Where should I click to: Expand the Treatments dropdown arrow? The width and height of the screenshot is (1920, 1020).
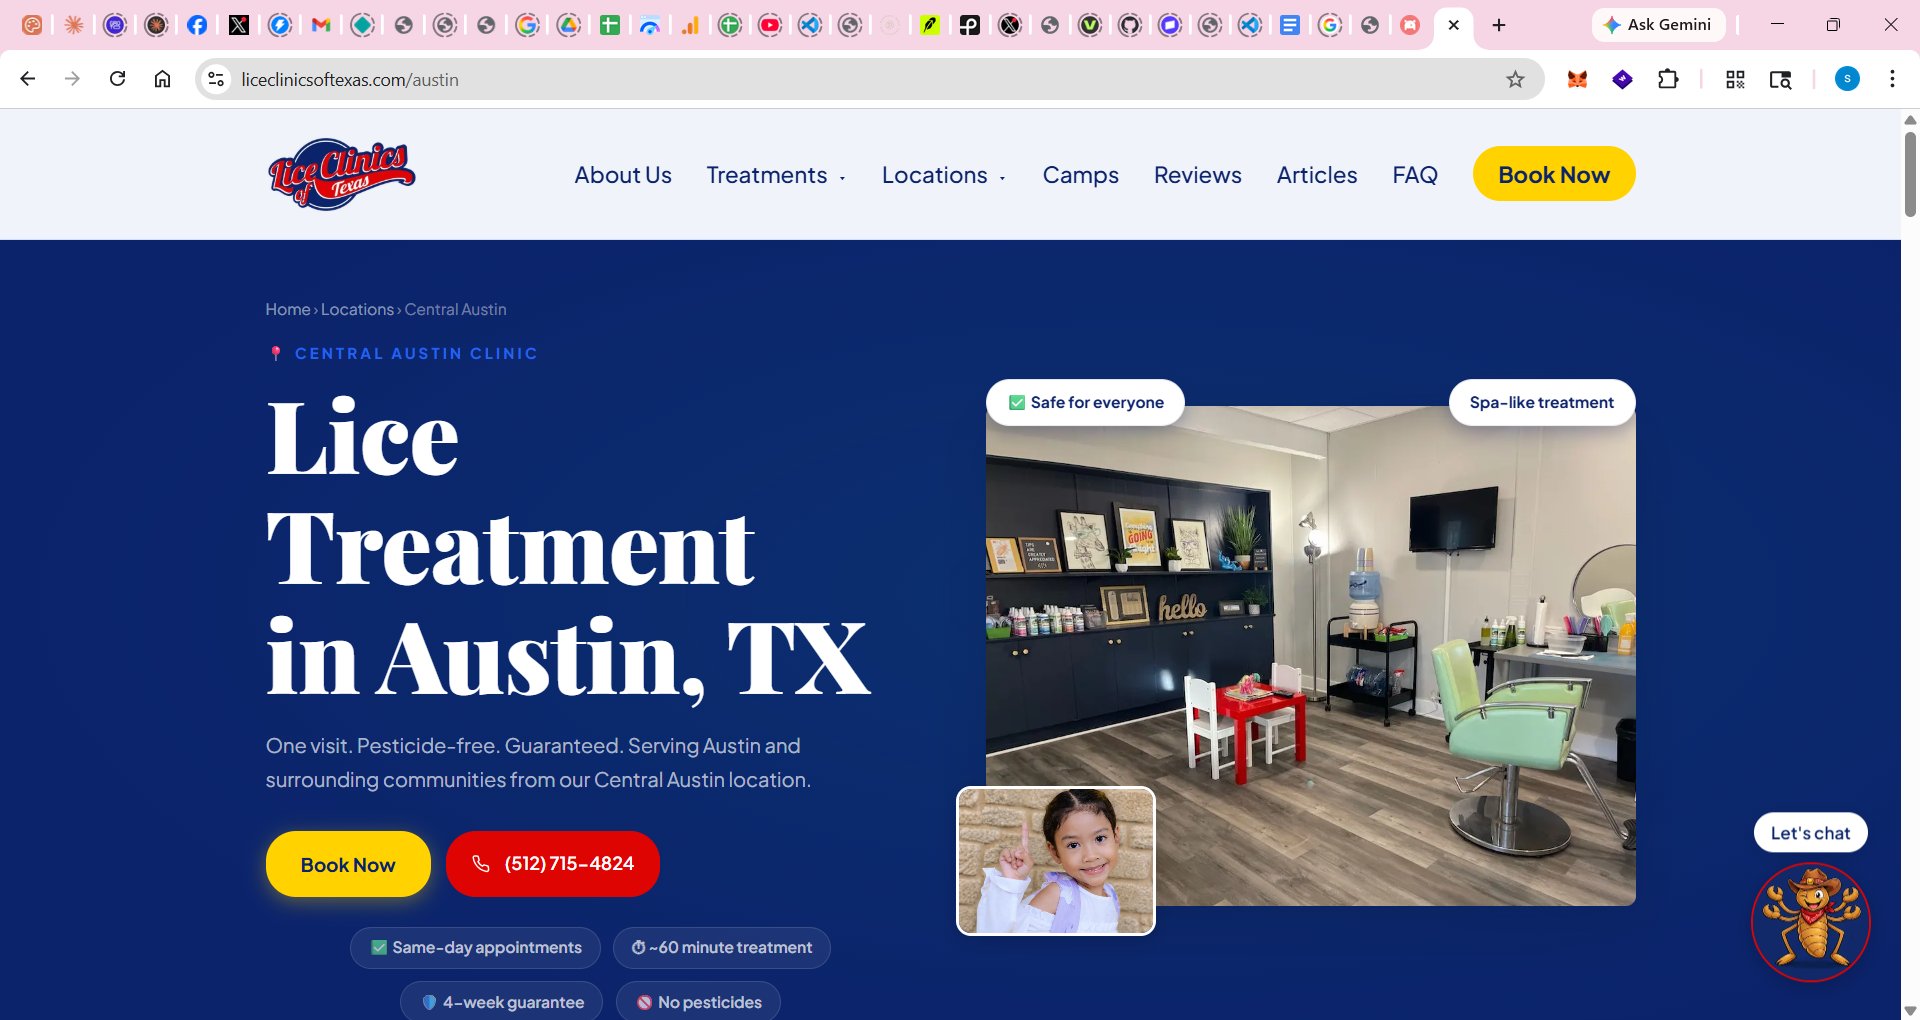(842, 178)
